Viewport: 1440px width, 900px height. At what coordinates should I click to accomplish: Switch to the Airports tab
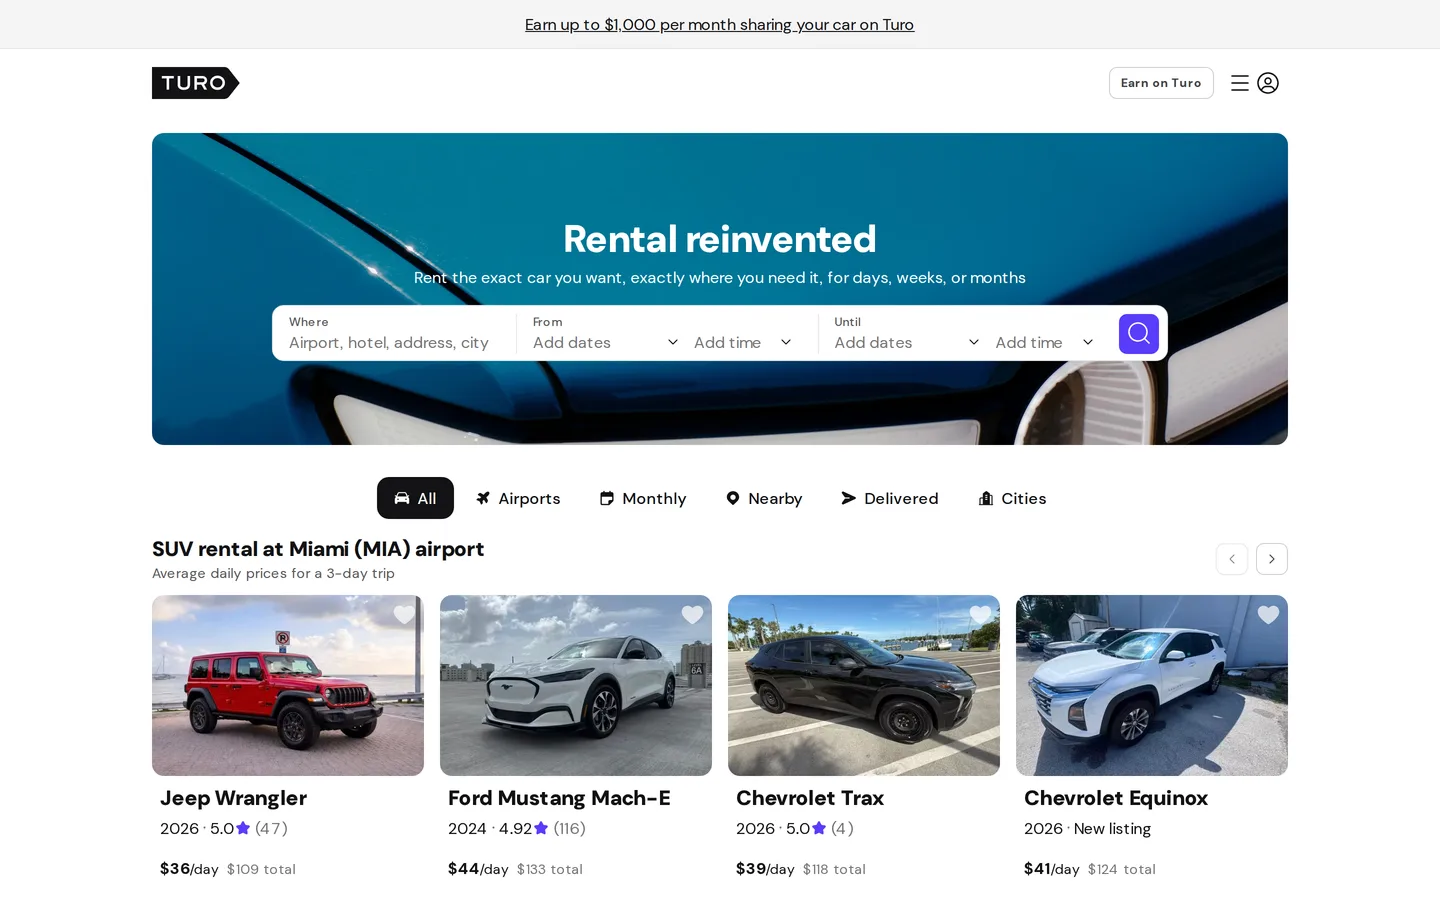pyautogui.click(x=518, y=498)
